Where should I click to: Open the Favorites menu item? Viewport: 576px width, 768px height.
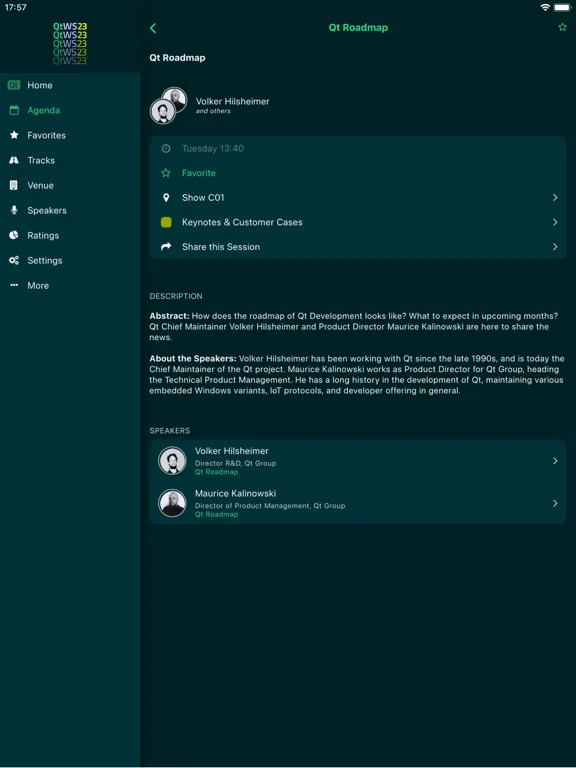point(70,135)
